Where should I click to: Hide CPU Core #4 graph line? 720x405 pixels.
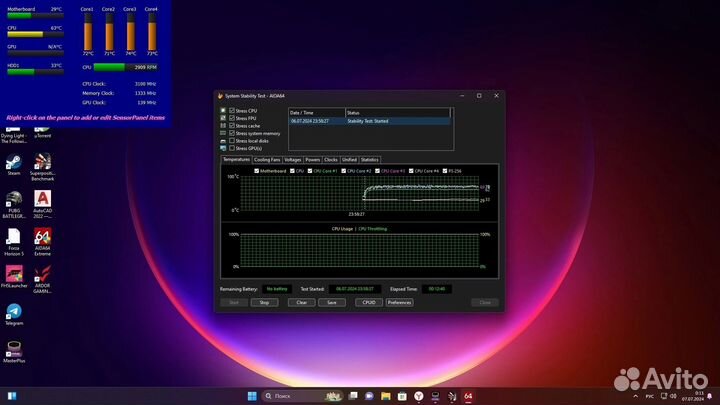click(x=411, y=171)
